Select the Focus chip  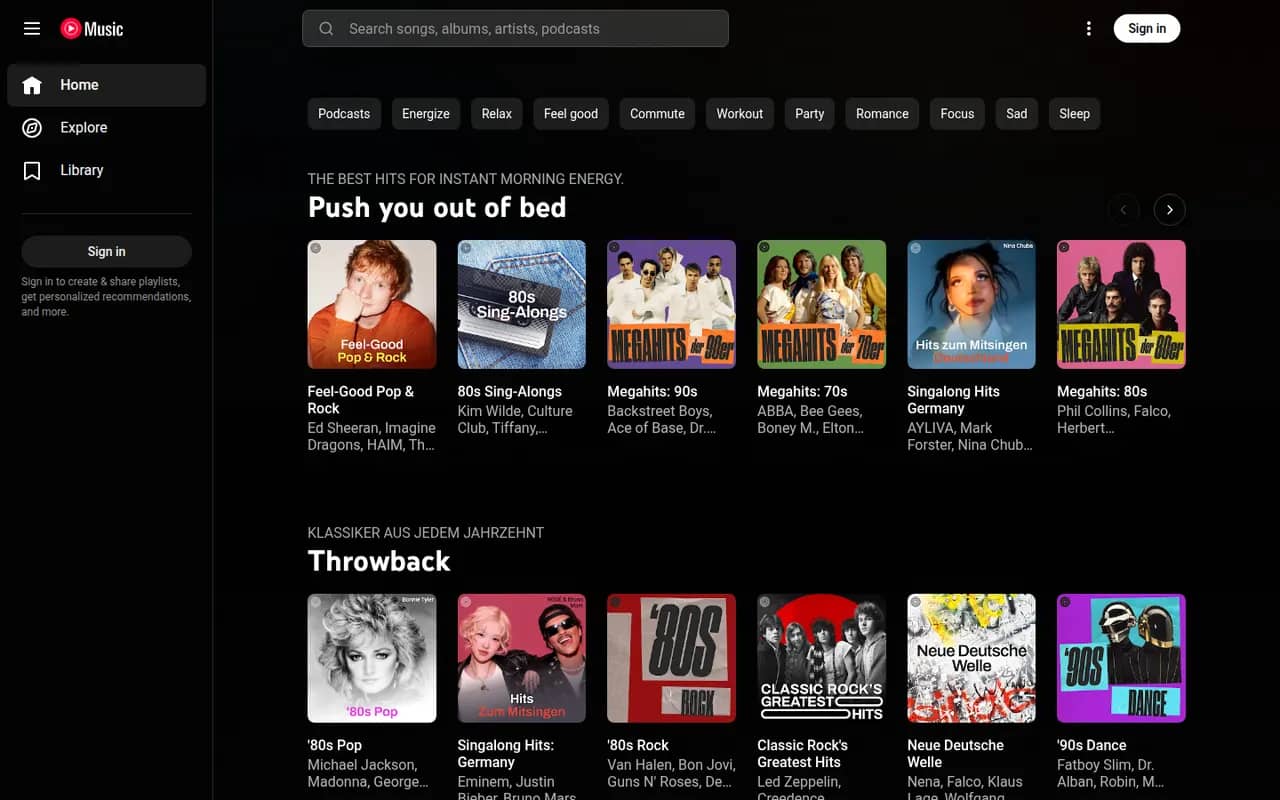click(957, 114)
